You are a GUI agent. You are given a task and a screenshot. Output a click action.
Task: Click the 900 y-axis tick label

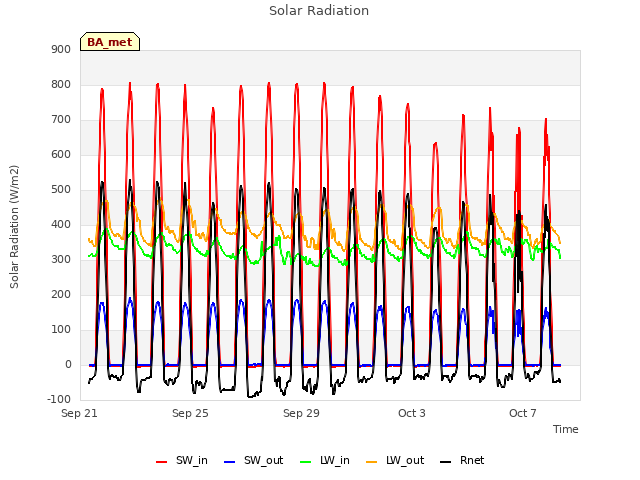61,50
